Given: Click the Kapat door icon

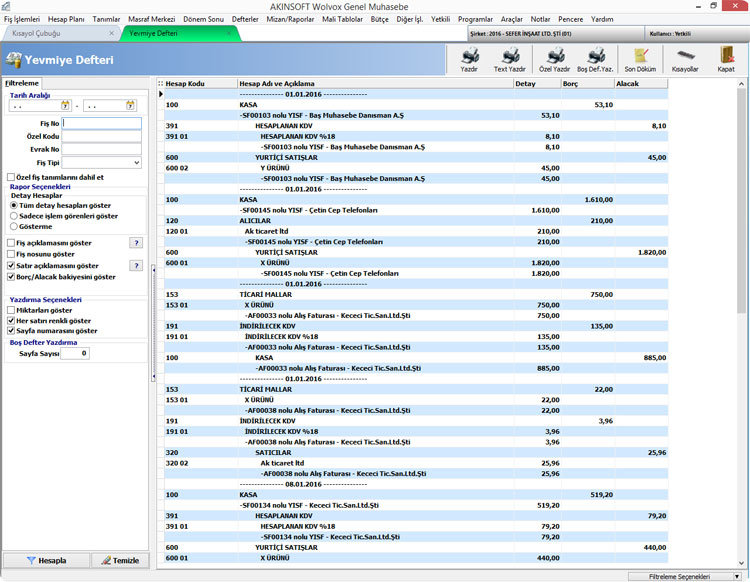Looking at the screenshot, I should coord(726,55).
